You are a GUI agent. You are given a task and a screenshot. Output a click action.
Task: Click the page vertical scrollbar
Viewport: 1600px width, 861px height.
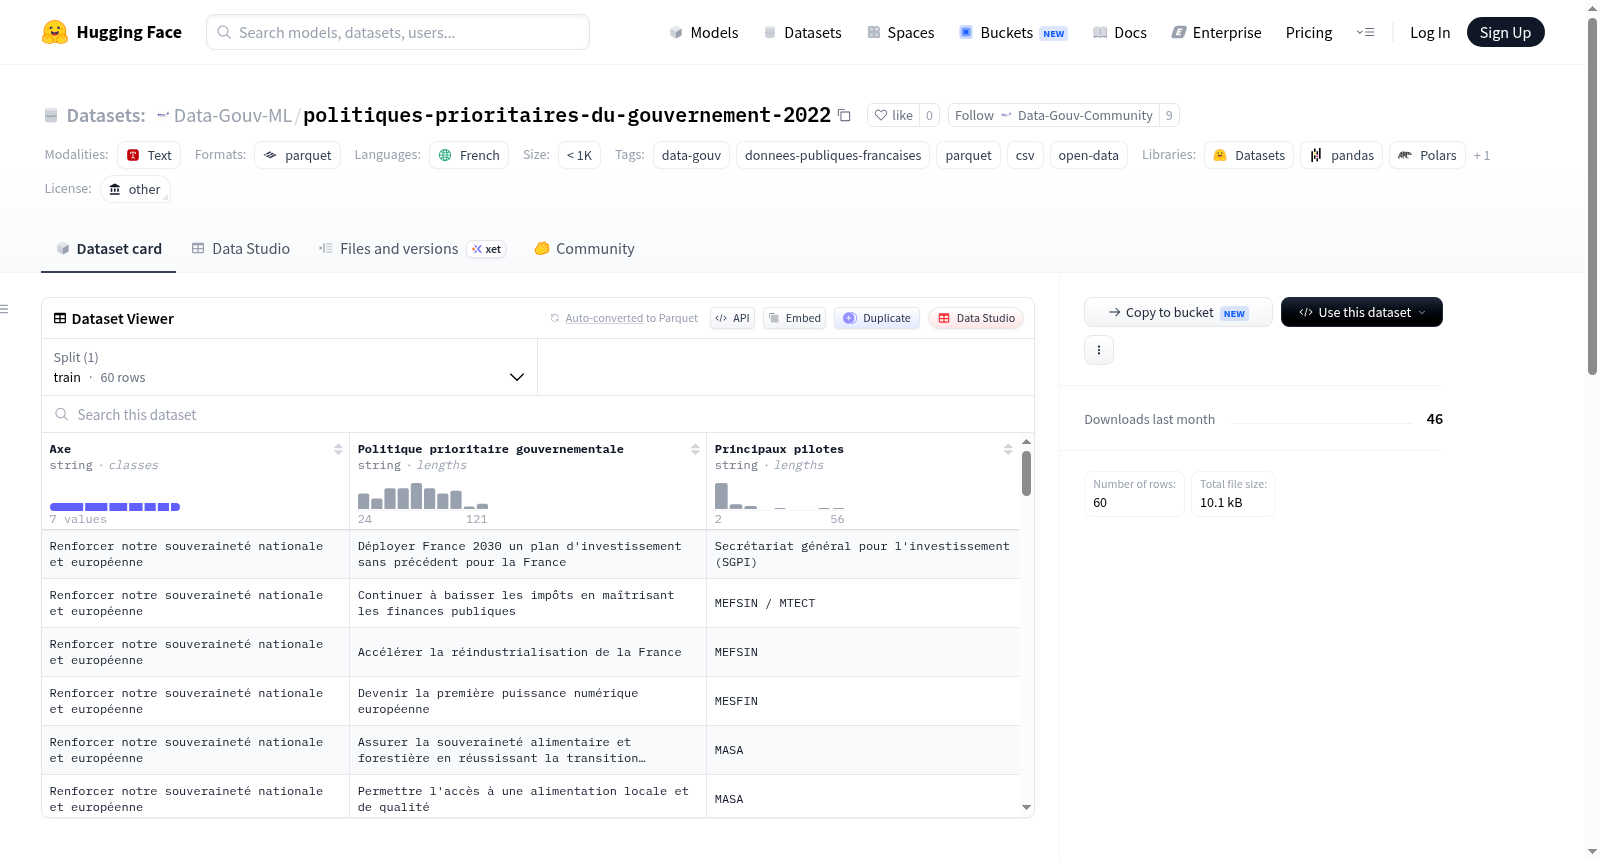pos(1592,195)
